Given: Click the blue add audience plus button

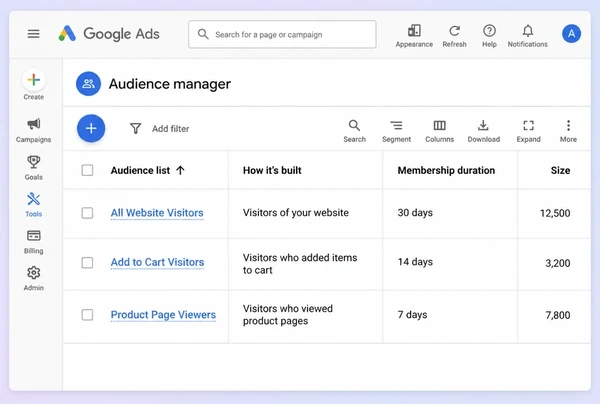Looking at the screenshot, I should [91, 128].
